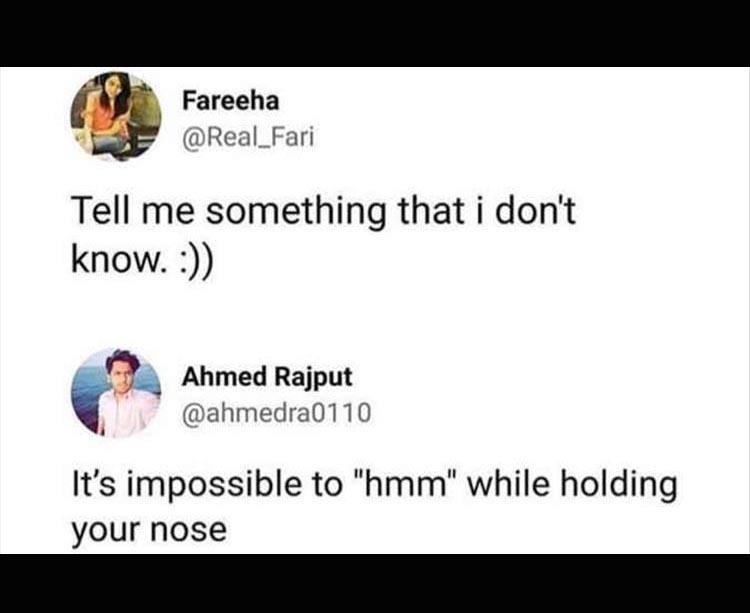This screenshot has height=613, width=750.
Task: Open the Ahmed Rajput display name
Action: pos(266,377)
